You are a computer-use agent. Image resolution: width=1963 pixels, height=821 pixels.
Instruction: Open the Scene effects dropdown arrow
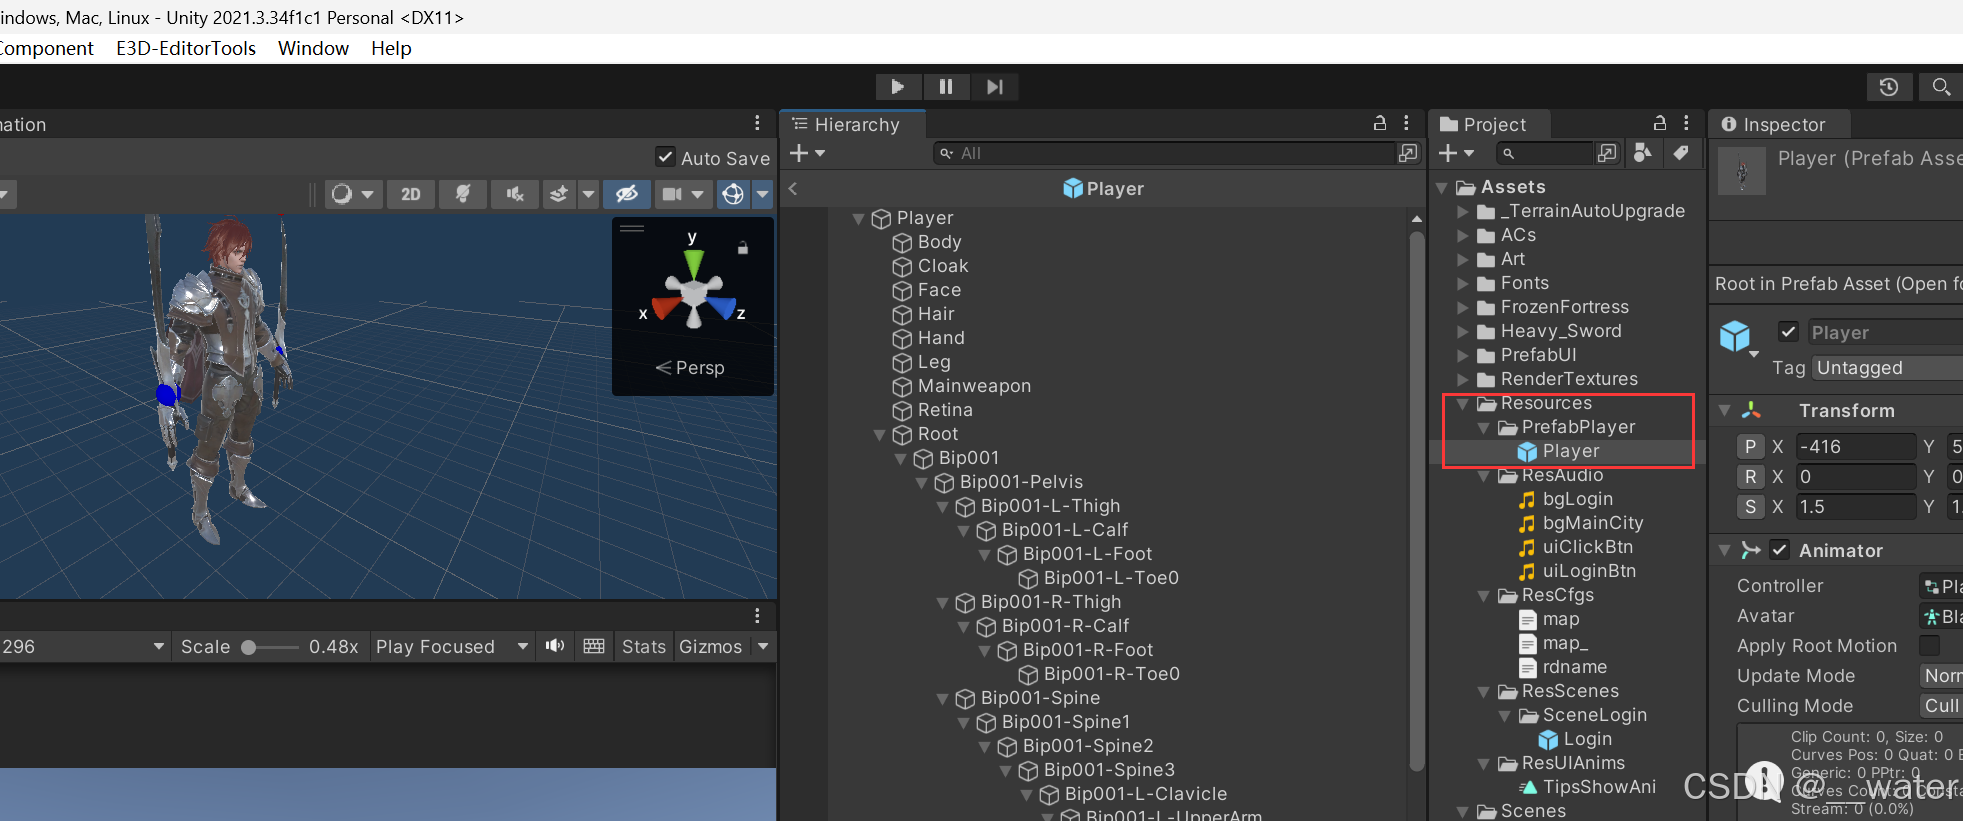588,194
